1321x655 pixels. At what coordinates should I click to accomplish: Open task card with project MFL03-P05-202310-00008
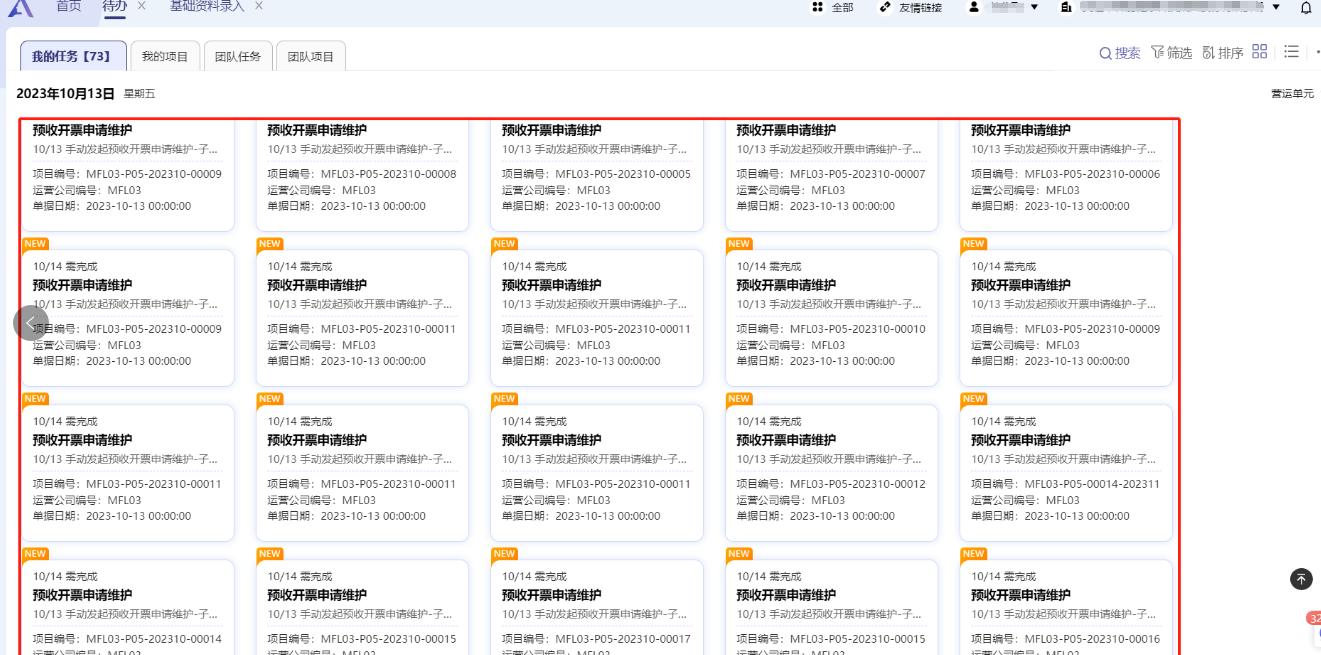pyautogui.click(x=362, y=175)
